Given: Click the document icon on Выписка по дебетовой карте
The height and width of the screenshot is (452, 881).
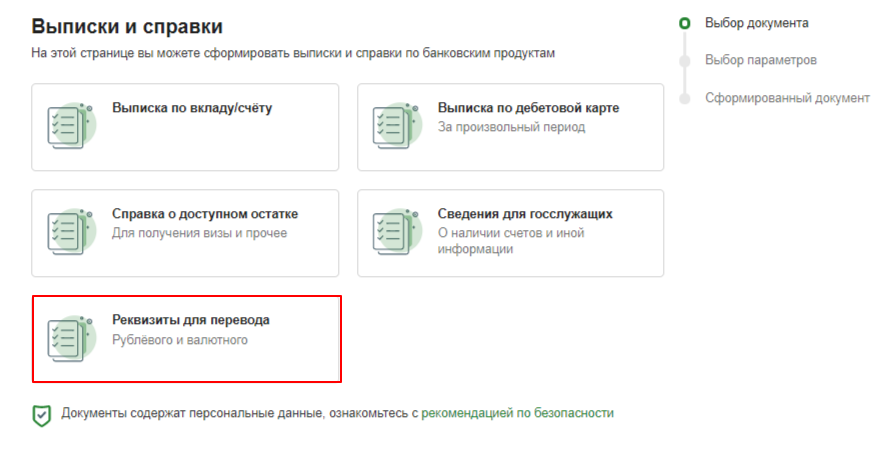Looking at the screenshot, I should pyautogui.click(x=396, y=126).
